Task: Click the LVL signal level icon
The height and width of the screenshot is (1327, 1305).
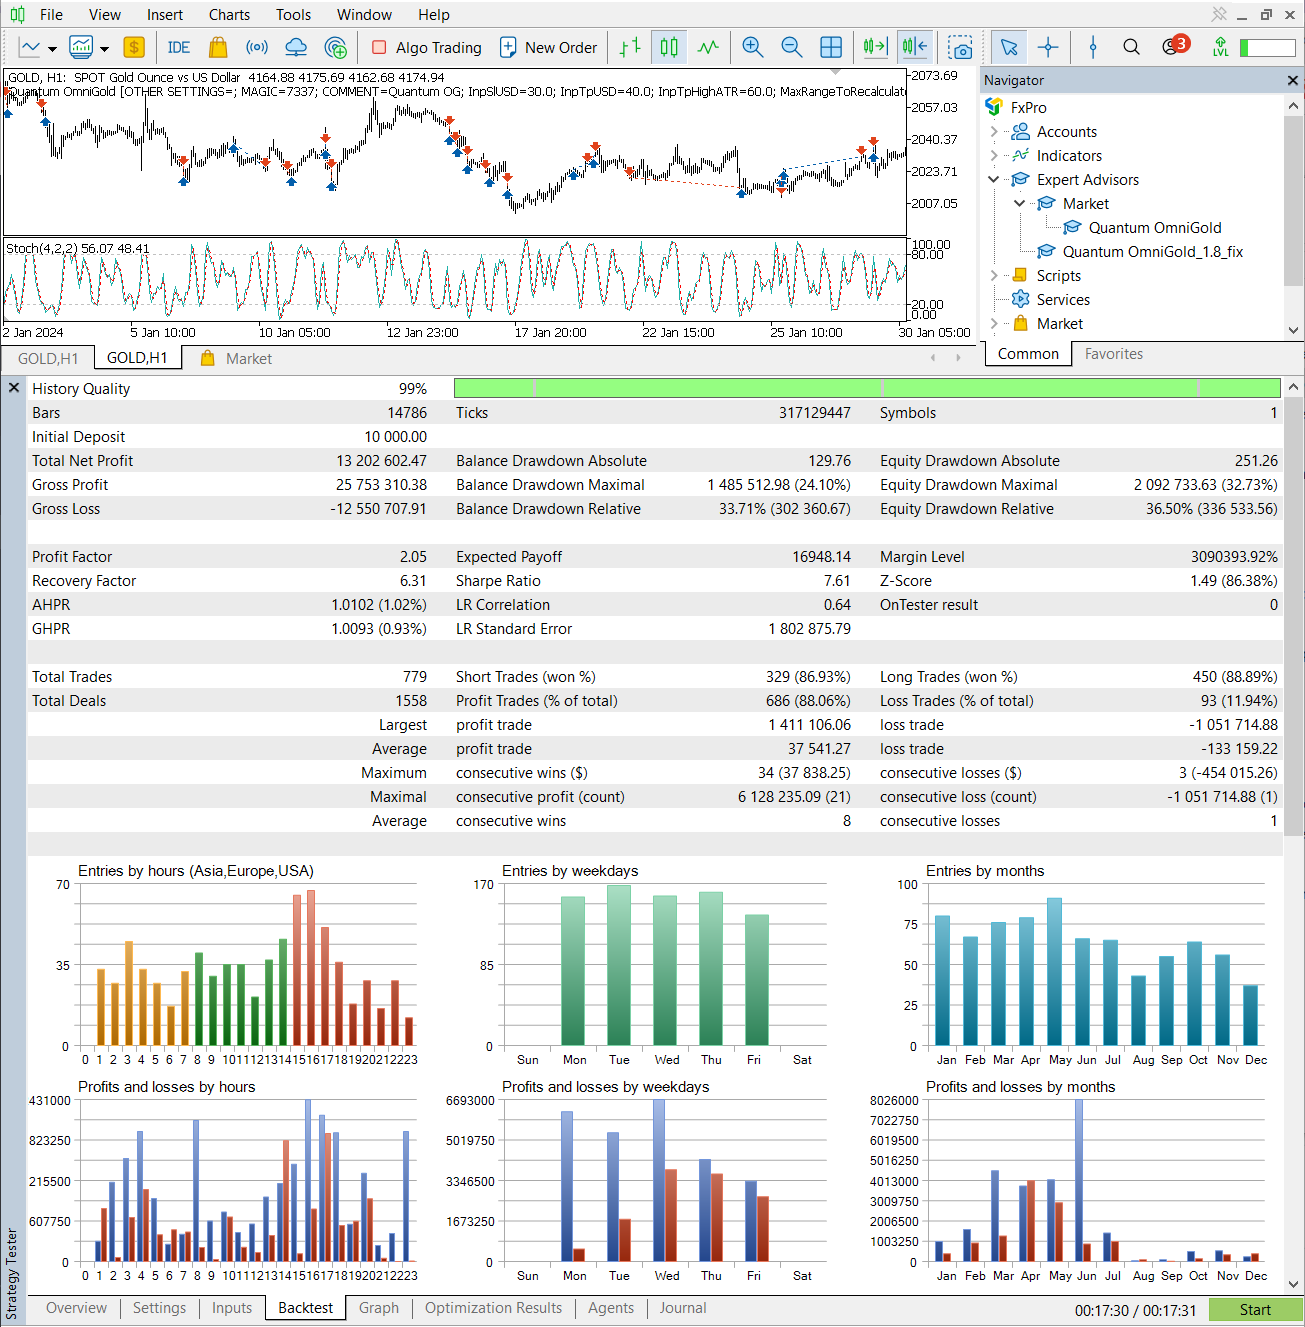Action: click(x=1220, y=47)
